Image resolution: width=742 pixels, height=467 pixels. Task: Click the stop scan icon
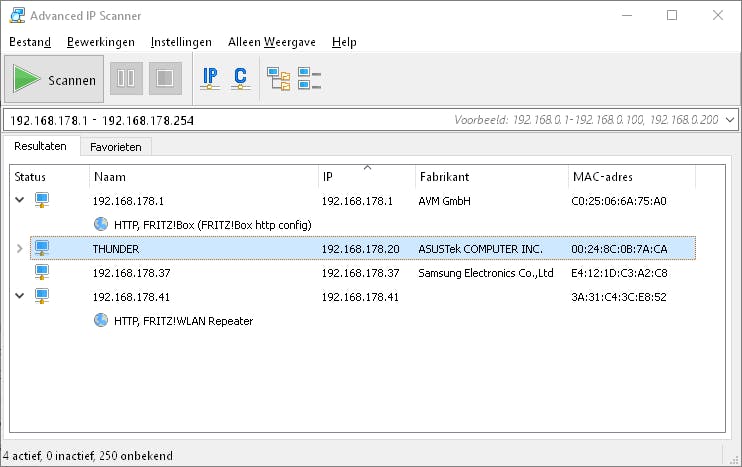pos(165,79)
